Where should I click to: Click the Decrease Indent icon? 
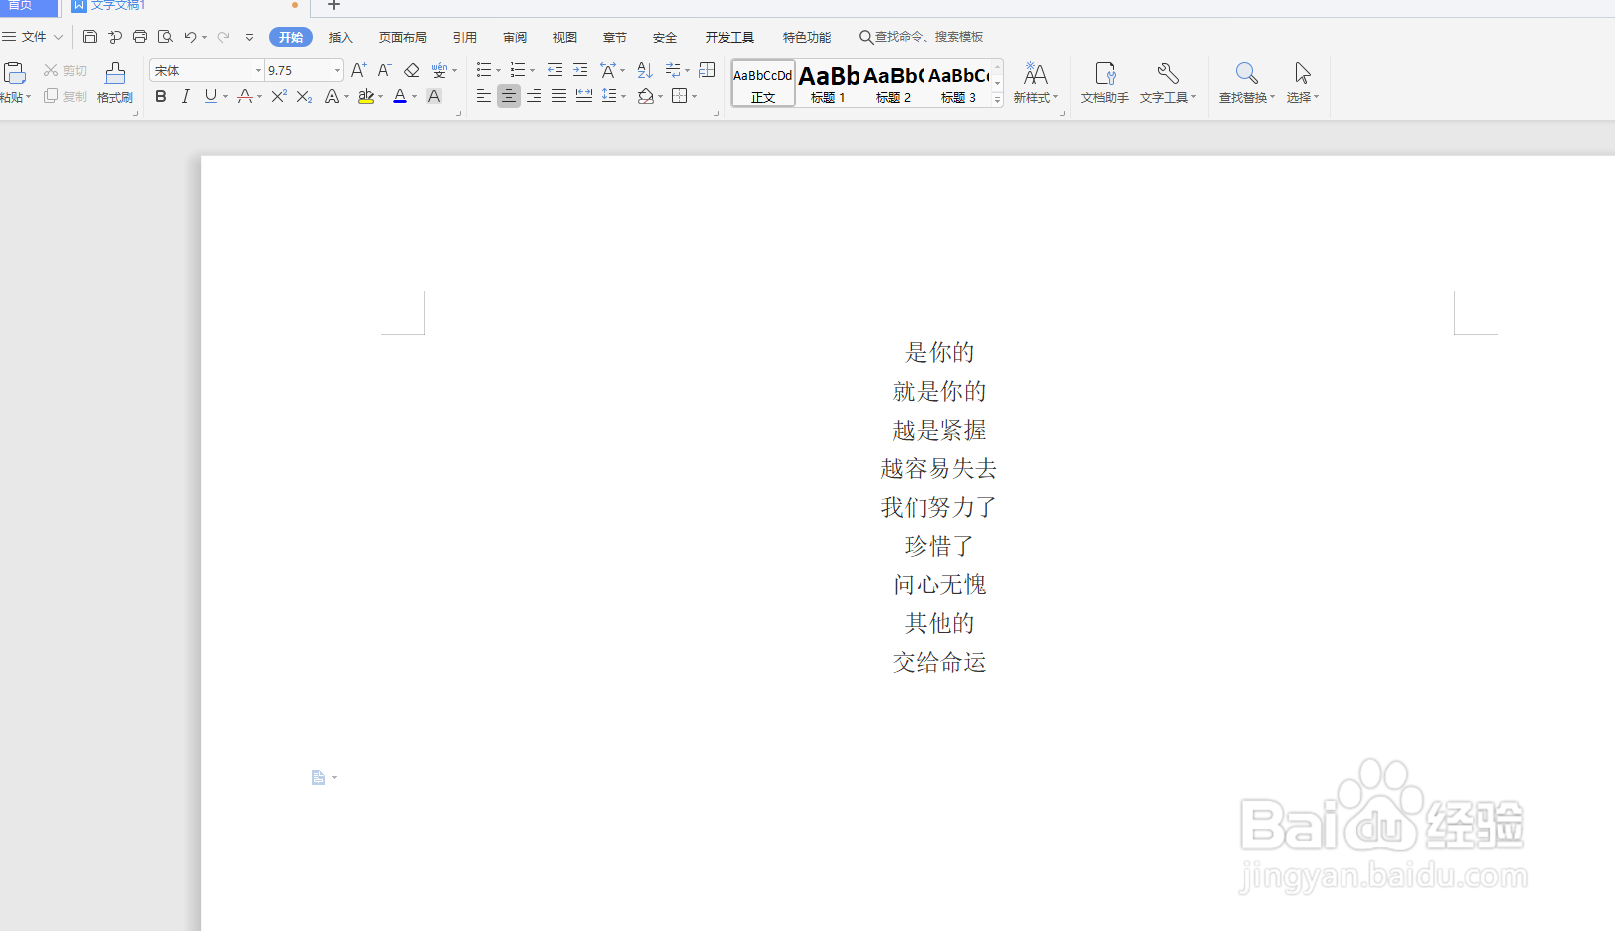[x=555, y=70]
